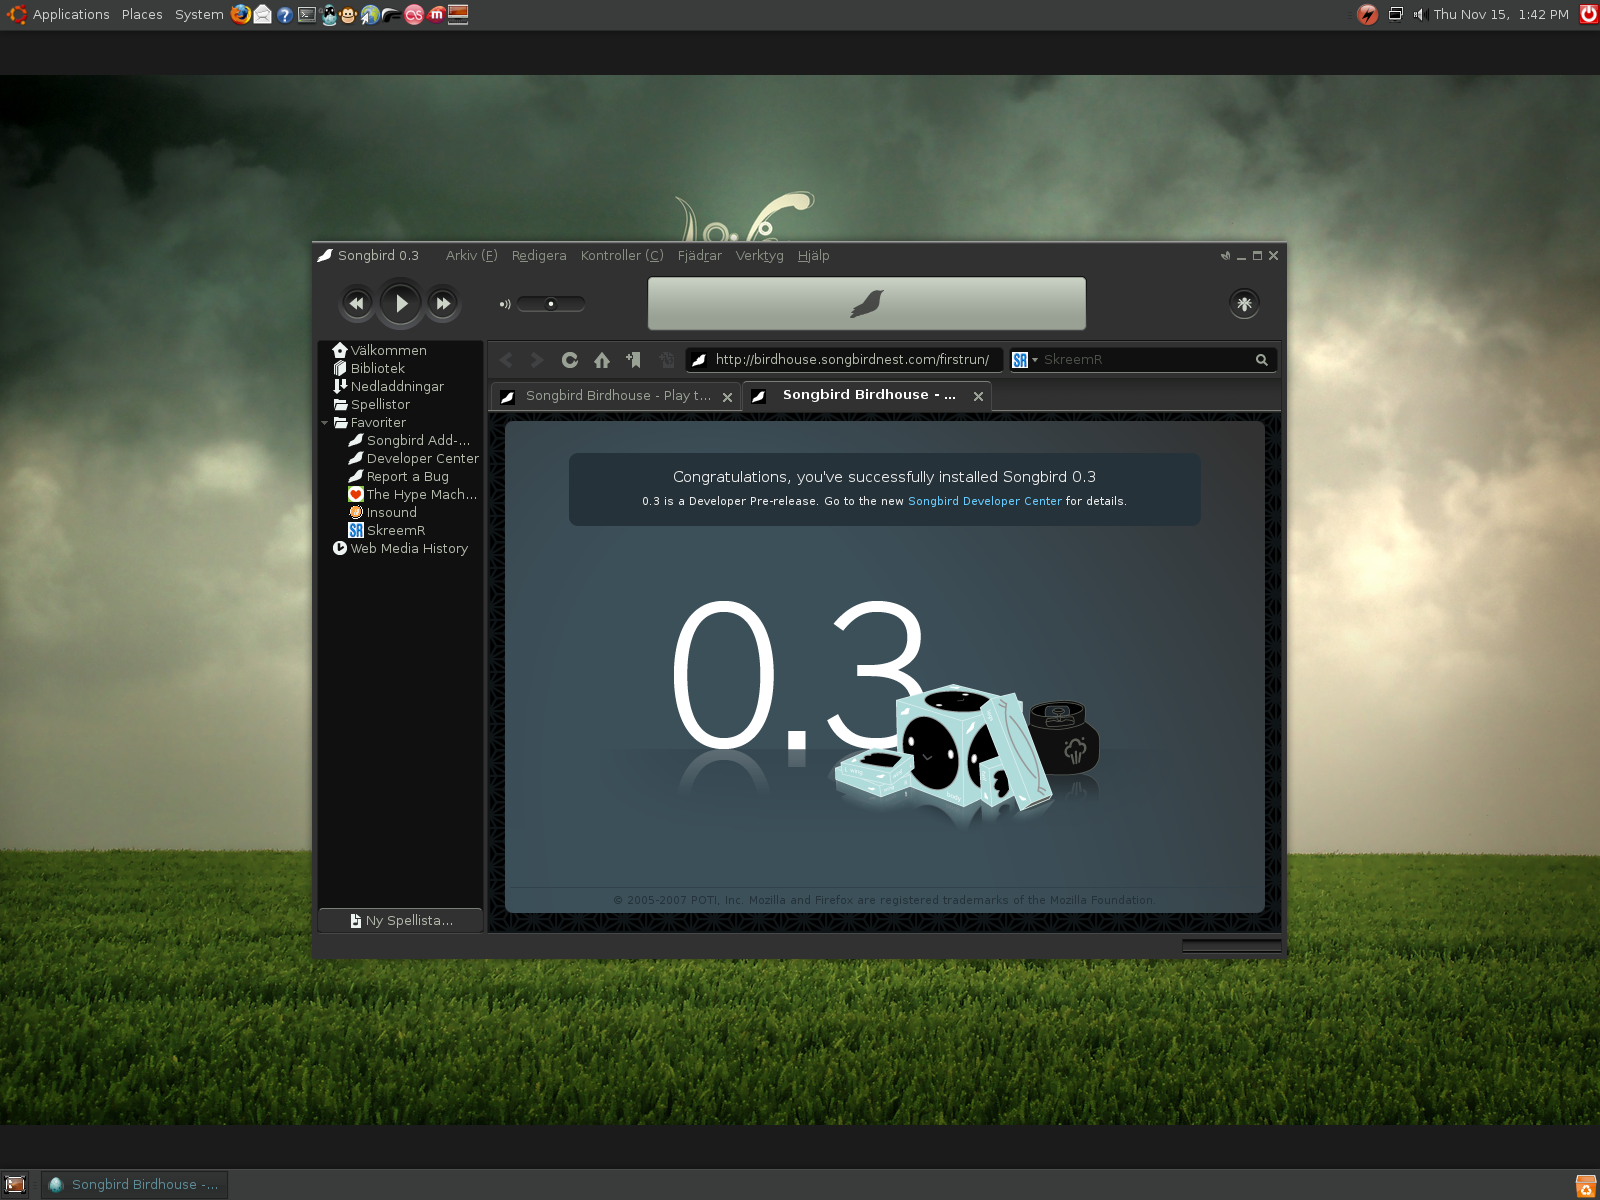Screen dimensions: 1600x1200
Task: Open the Verktyg menu
Action: tap(759, 256)
